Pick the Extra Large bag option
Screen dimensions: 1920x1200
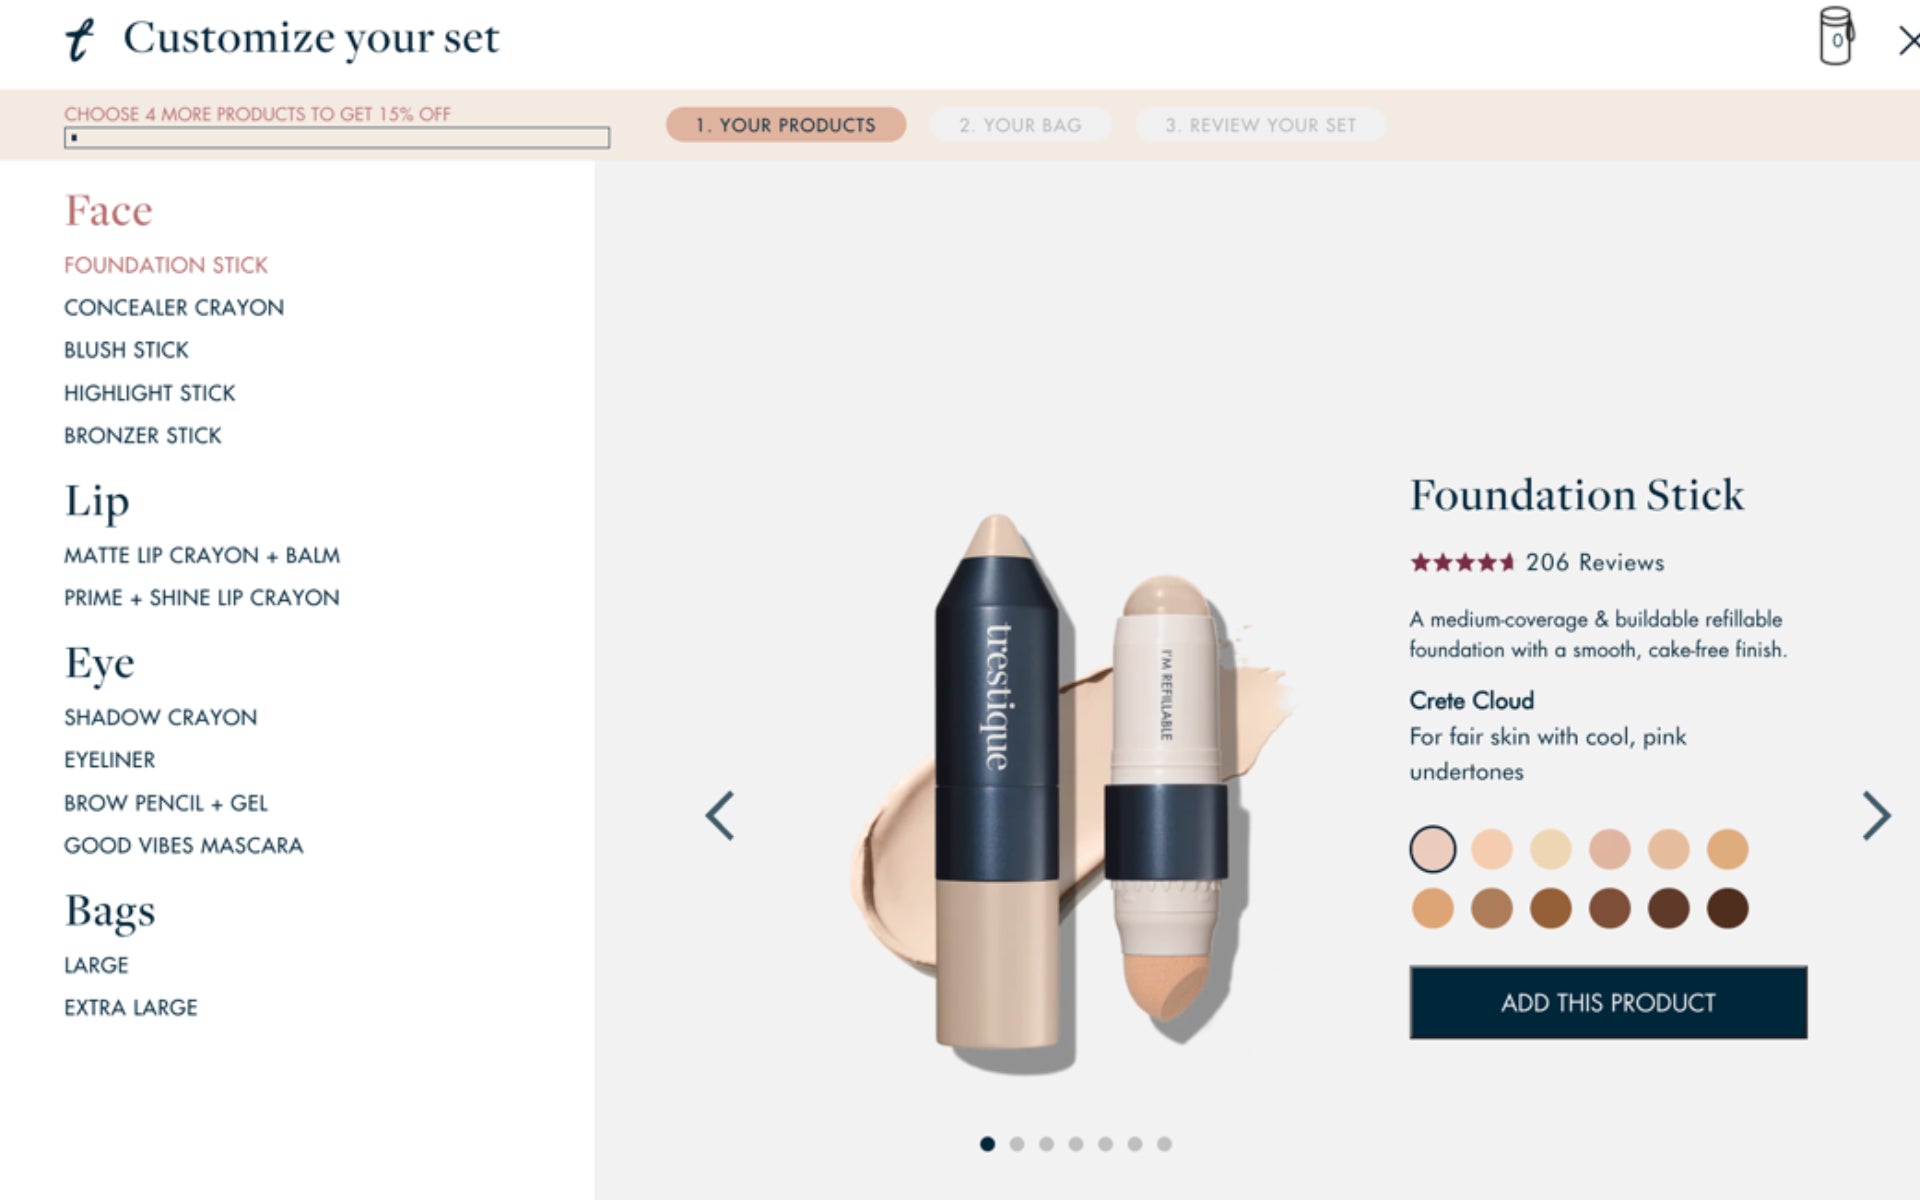131,1008
